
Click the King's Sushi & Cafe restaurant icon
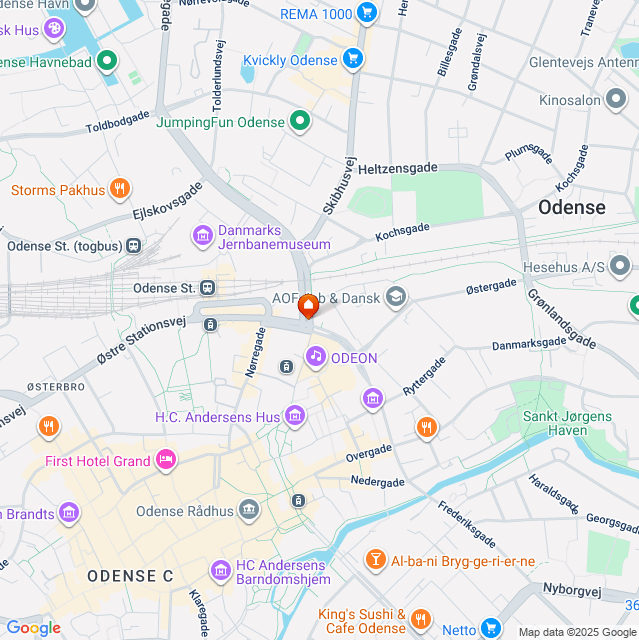coord(420,620)
